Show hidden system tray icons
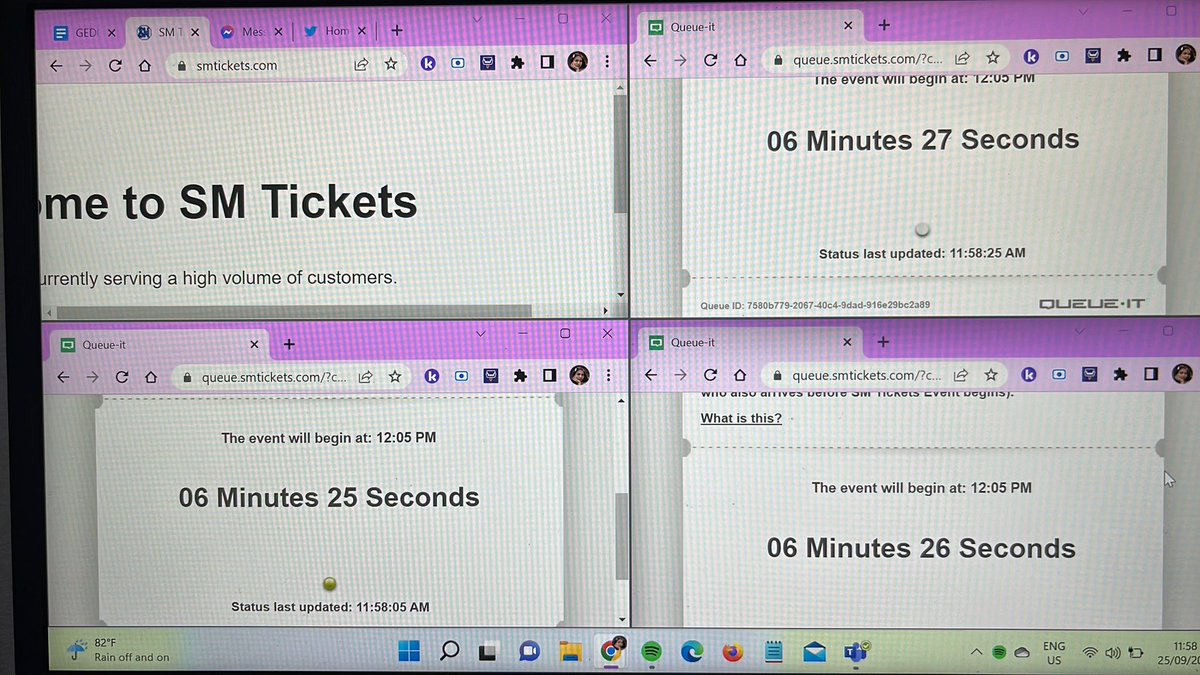 (977, 652)
